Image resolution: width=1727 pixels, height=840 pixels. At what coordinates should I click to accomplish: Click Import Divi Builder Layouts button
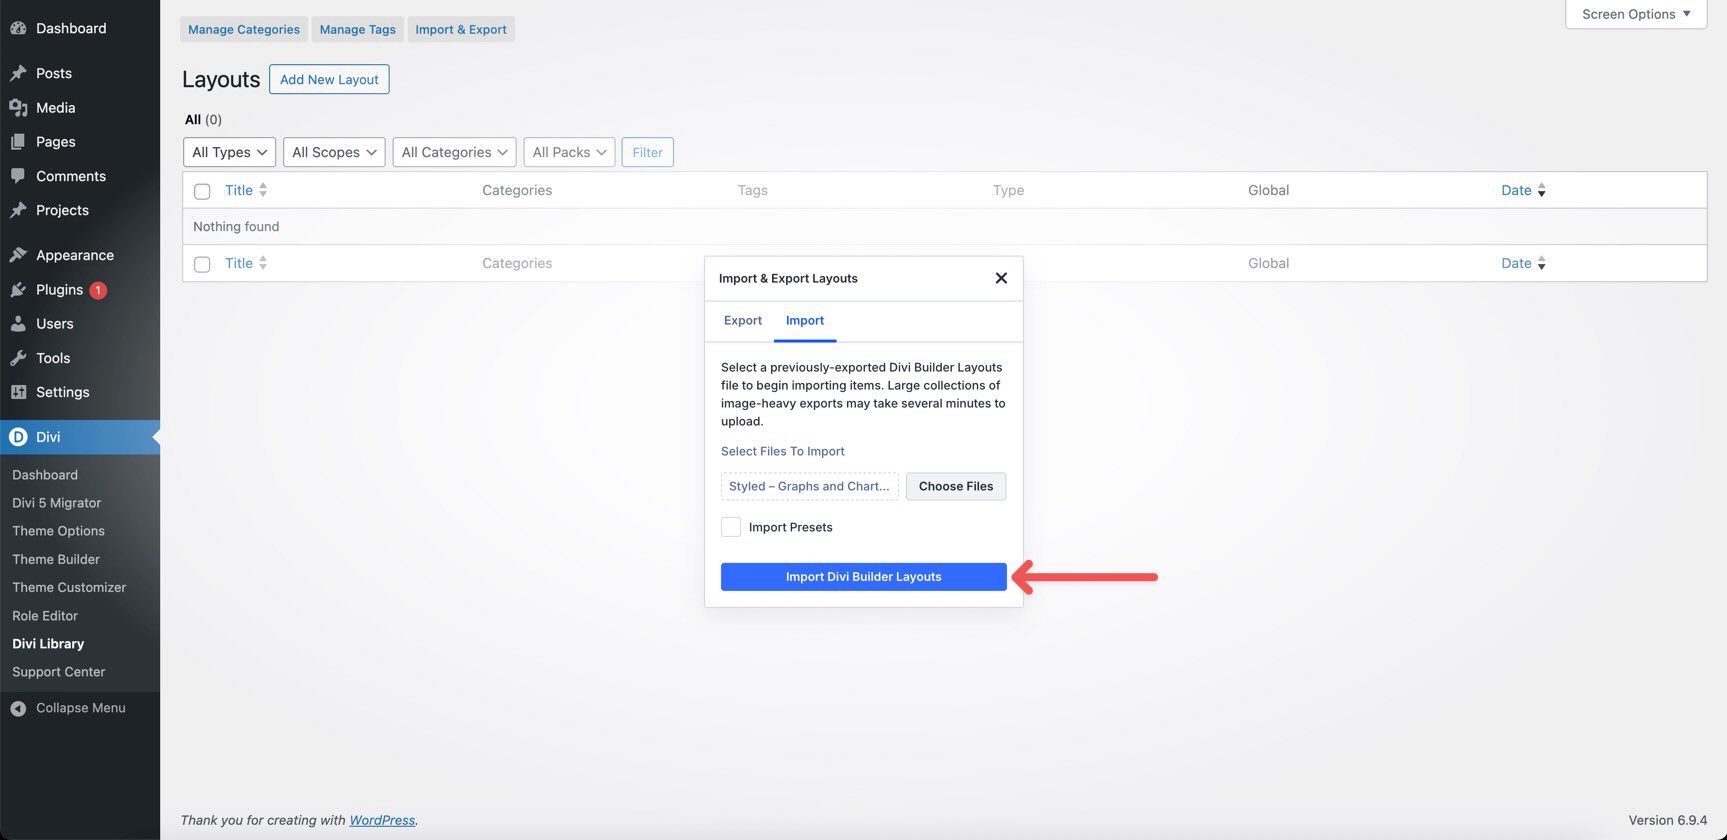(864, 577)
